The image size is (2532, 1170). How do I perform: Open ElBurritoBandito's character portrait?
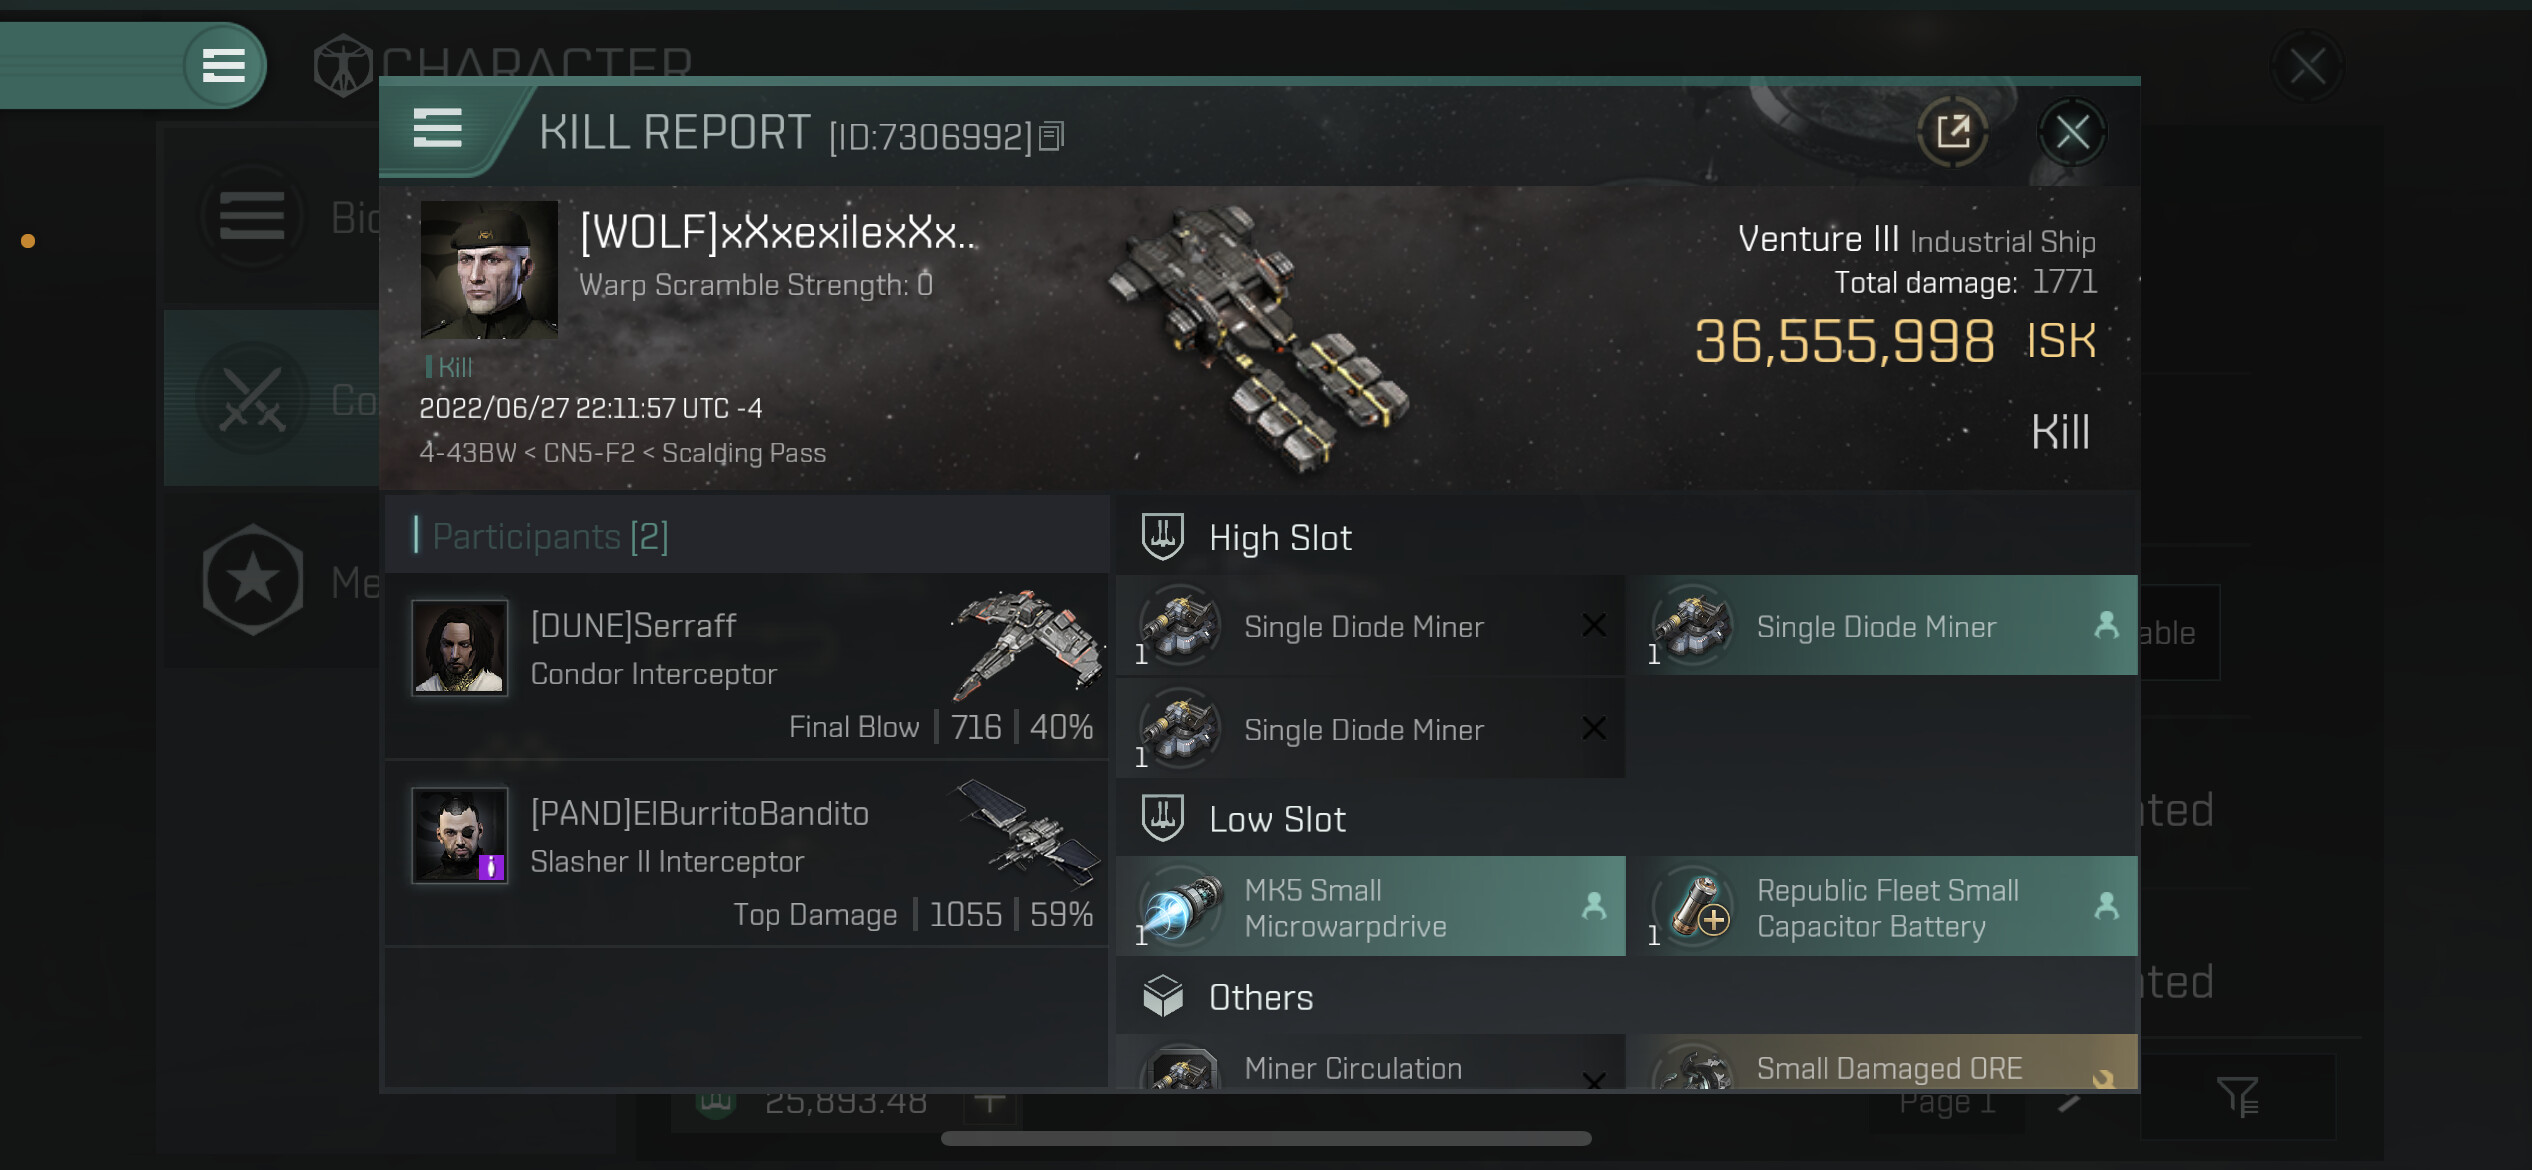click(460, 835)
